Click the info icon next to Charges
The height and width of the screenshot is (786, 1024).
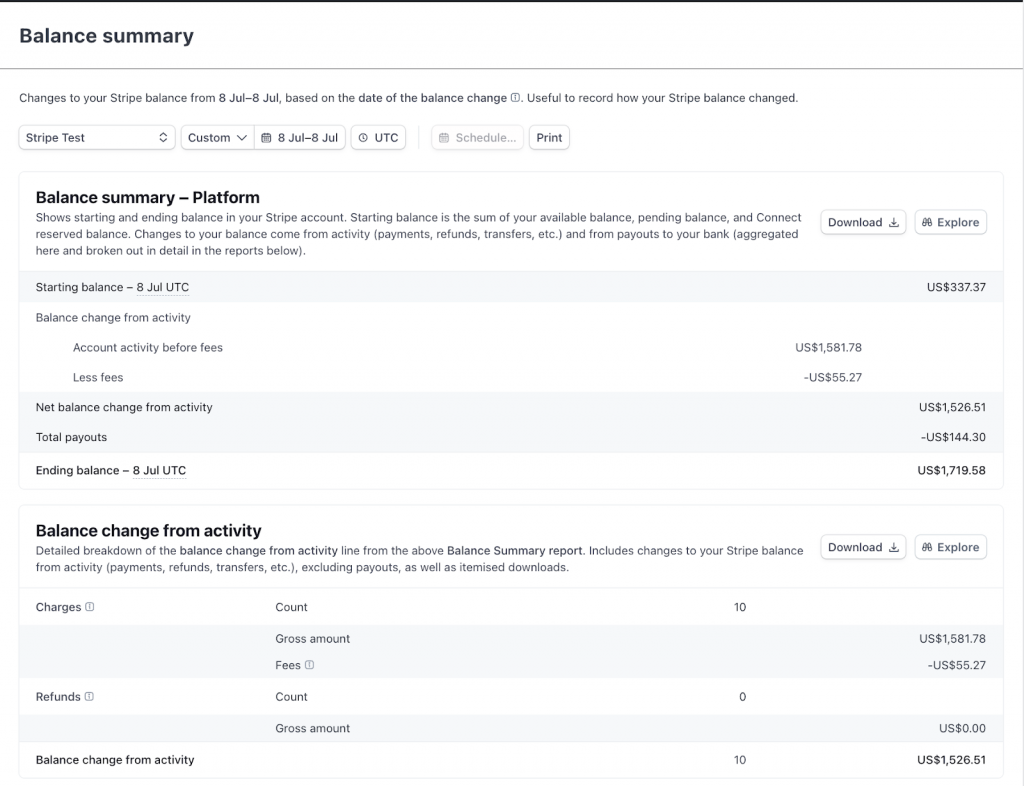(90, 607)
